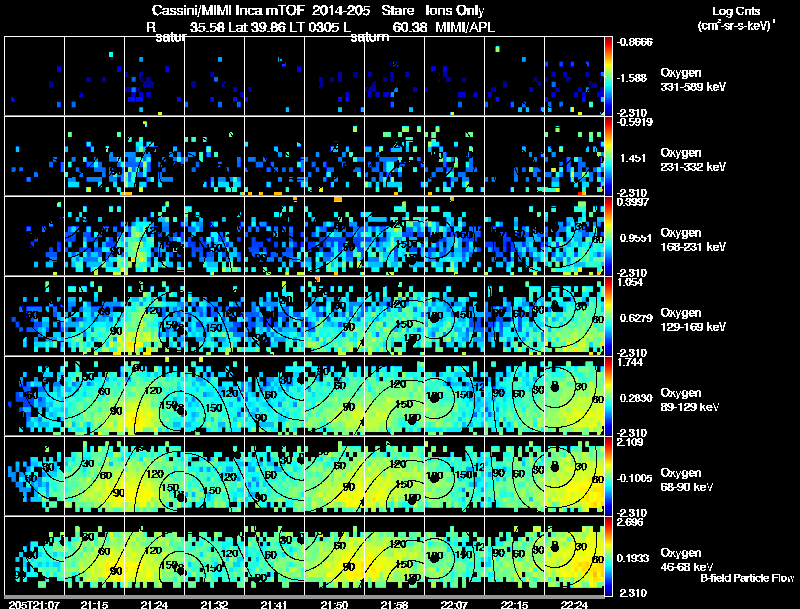Viewport: 800px width, 609px height.
Task: Click the B-field Particle Flow label
Action: 747,578
